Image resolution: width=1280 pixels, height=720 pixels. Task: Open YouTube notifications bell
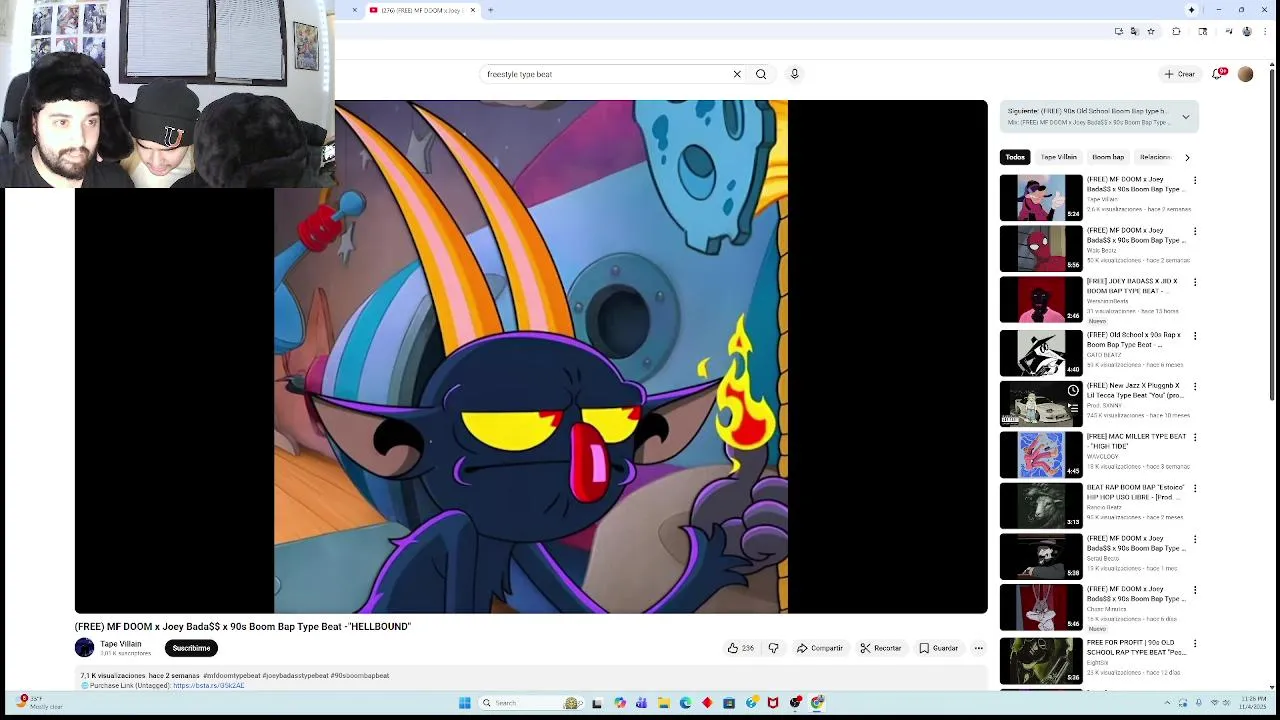coord(1219,74)
